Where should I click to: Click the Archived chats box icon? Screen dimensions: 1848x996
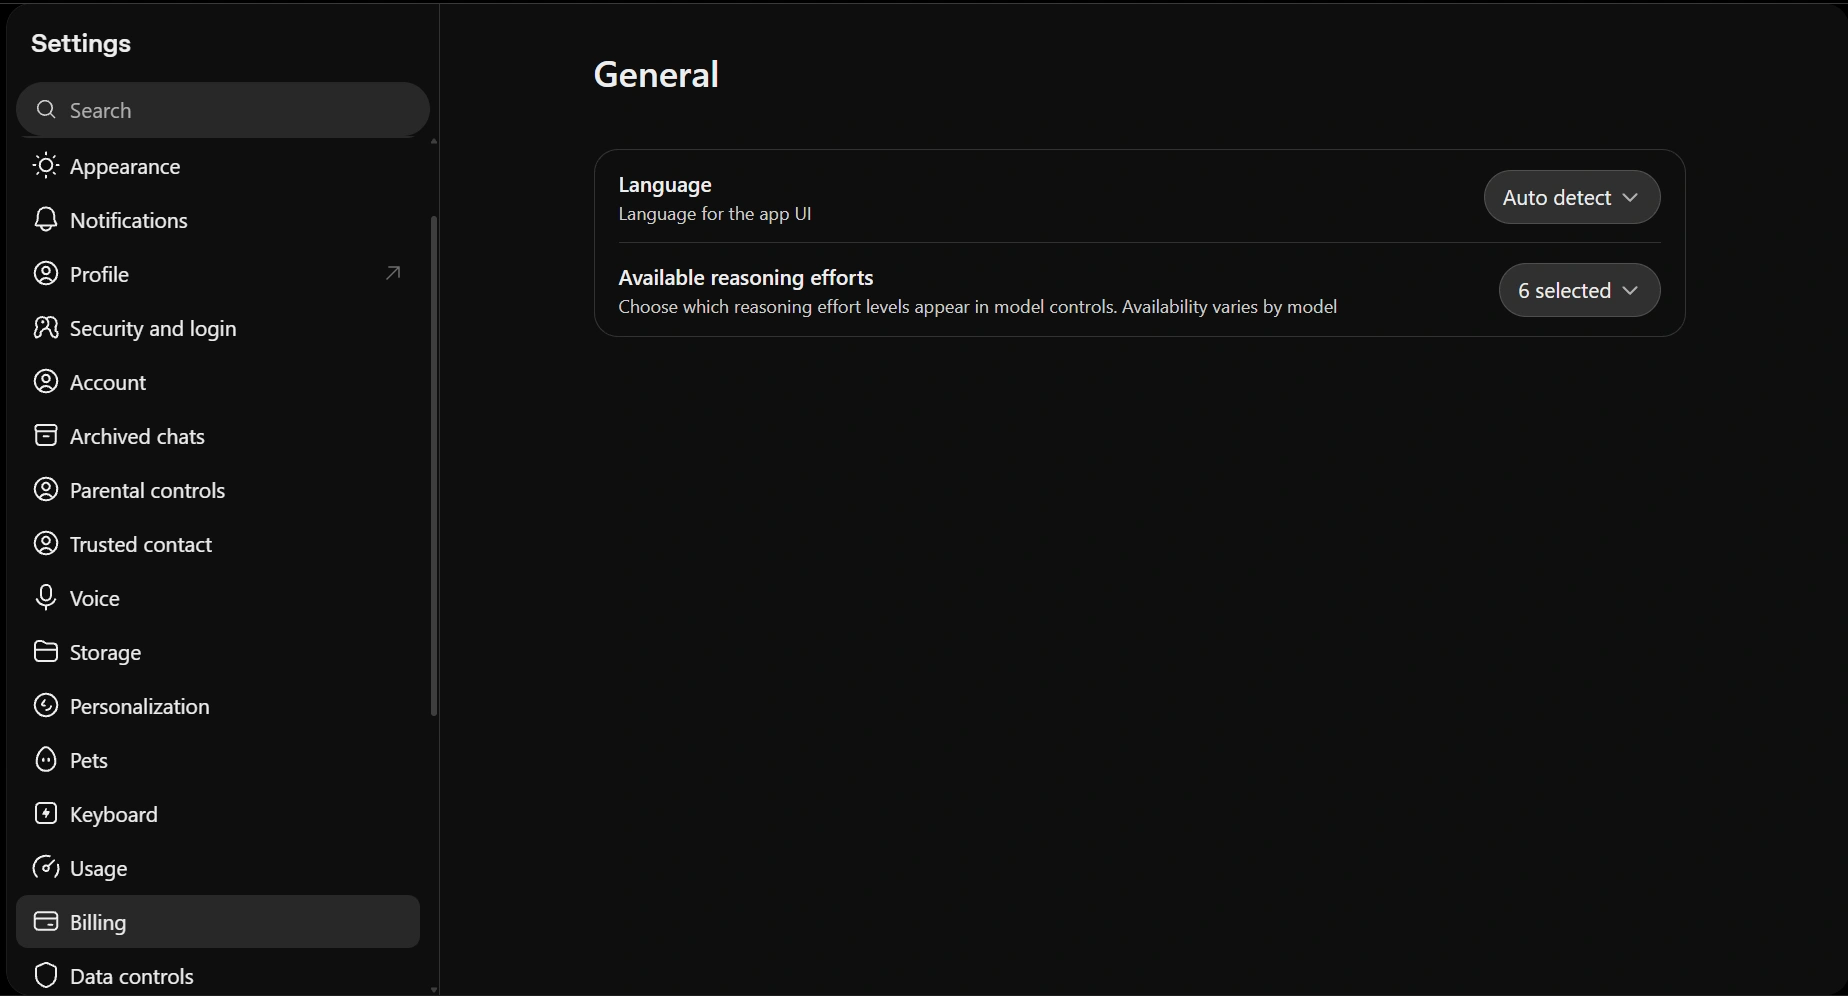coord(45,436)
